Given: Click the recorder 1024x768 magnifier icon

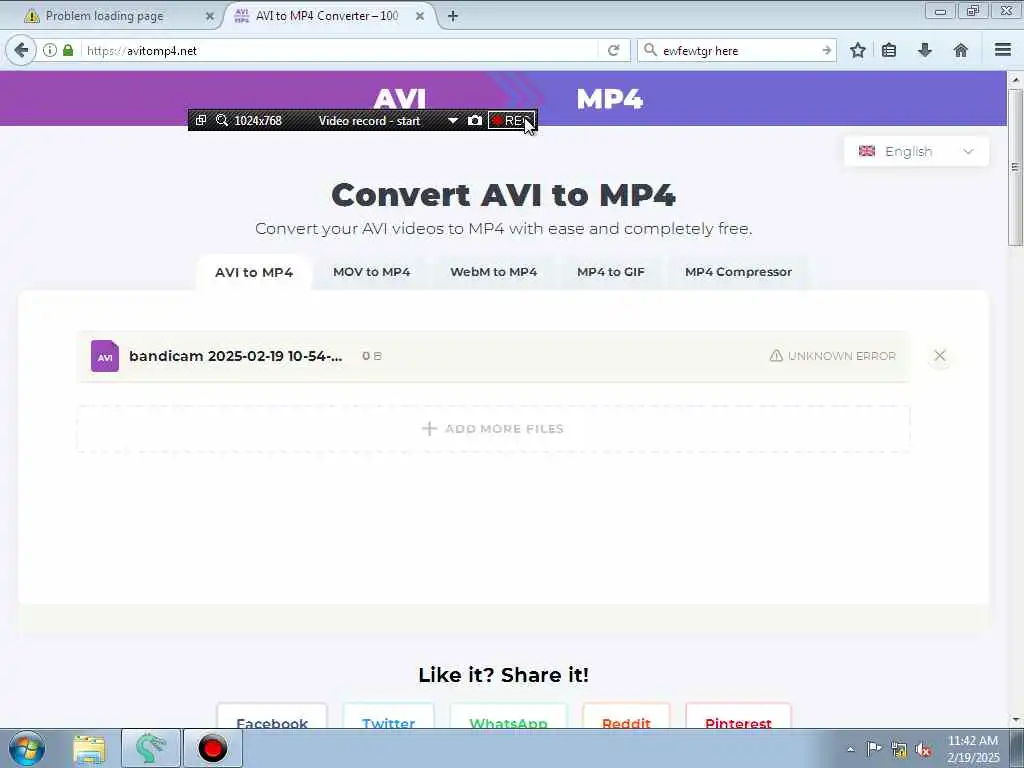Looking at the screenshot, I should 222,120.
